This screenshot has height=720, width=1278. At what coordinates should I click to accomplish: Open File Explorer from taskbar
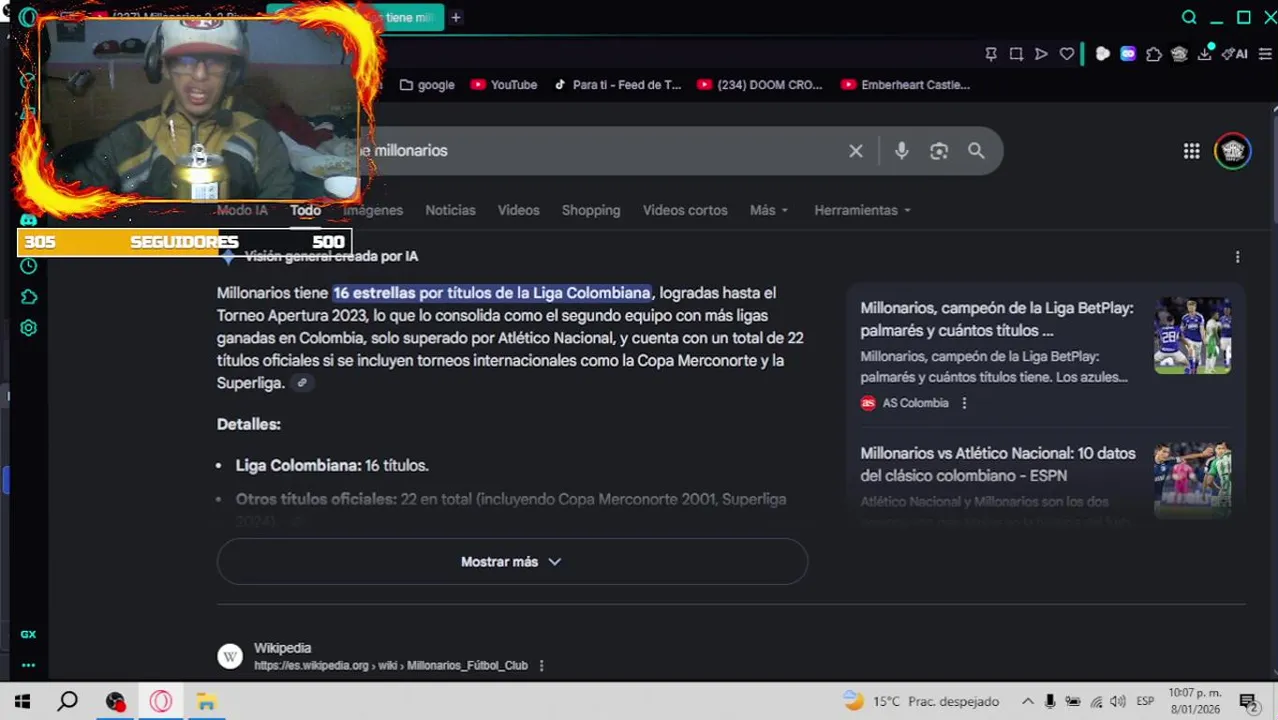[x=206, y=702]
